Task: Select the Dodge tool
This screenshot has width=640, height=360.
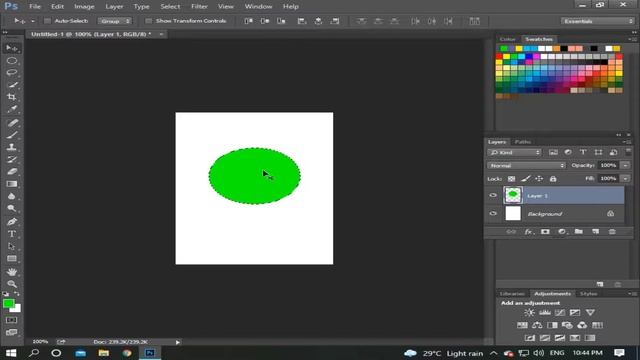Action: [12, 209]
